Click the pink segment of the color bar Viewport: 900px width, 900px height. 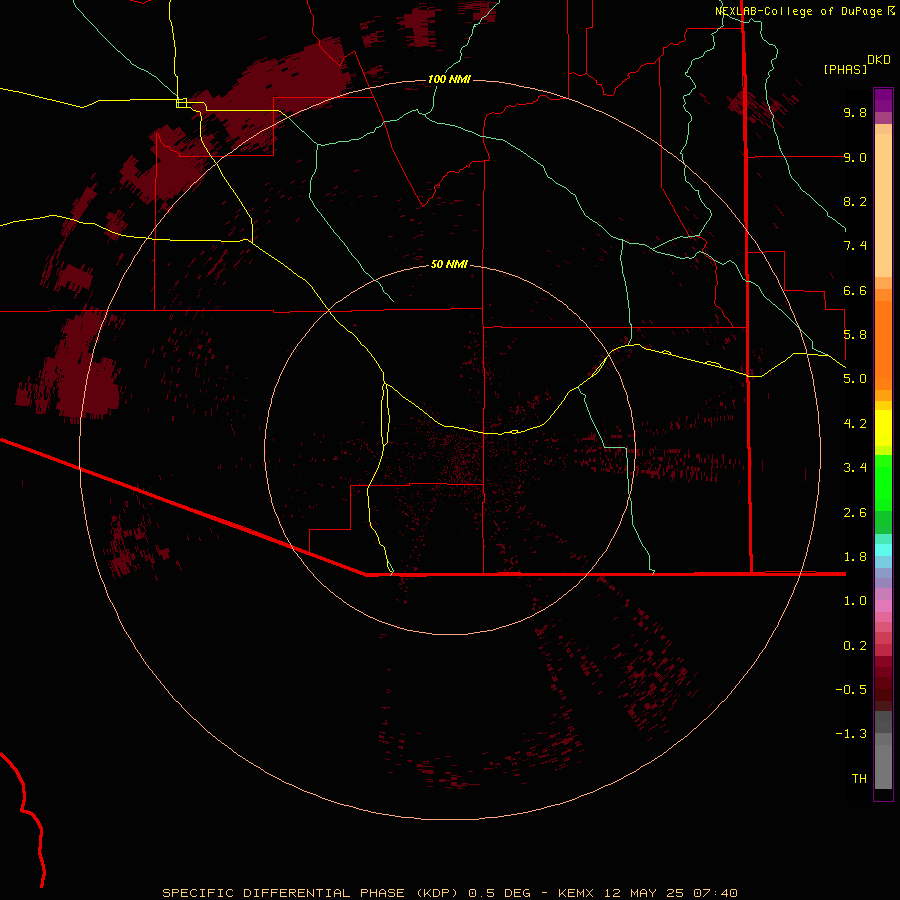pyautogui.click(x=883, y=606)
